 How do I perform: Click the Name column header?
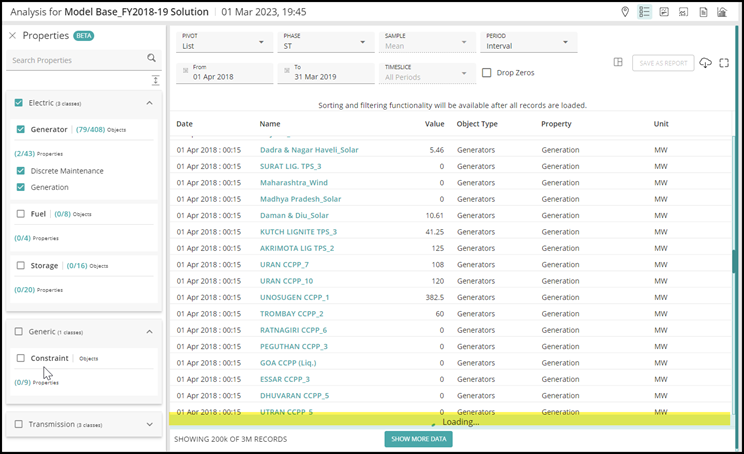tap(270, 124)
